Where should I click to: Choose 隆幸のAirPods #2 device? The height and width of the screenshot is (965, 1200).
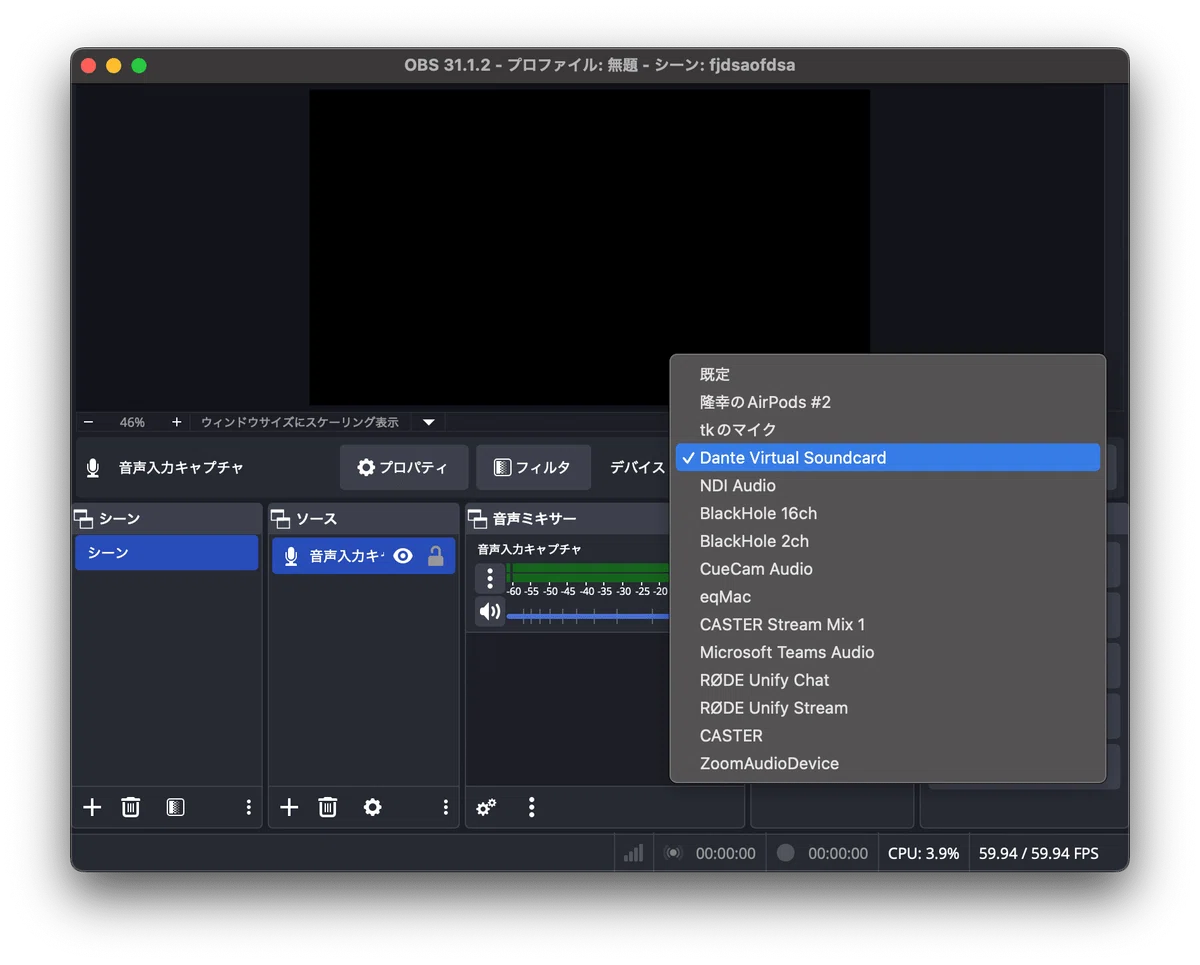click(x=888, y=402)
